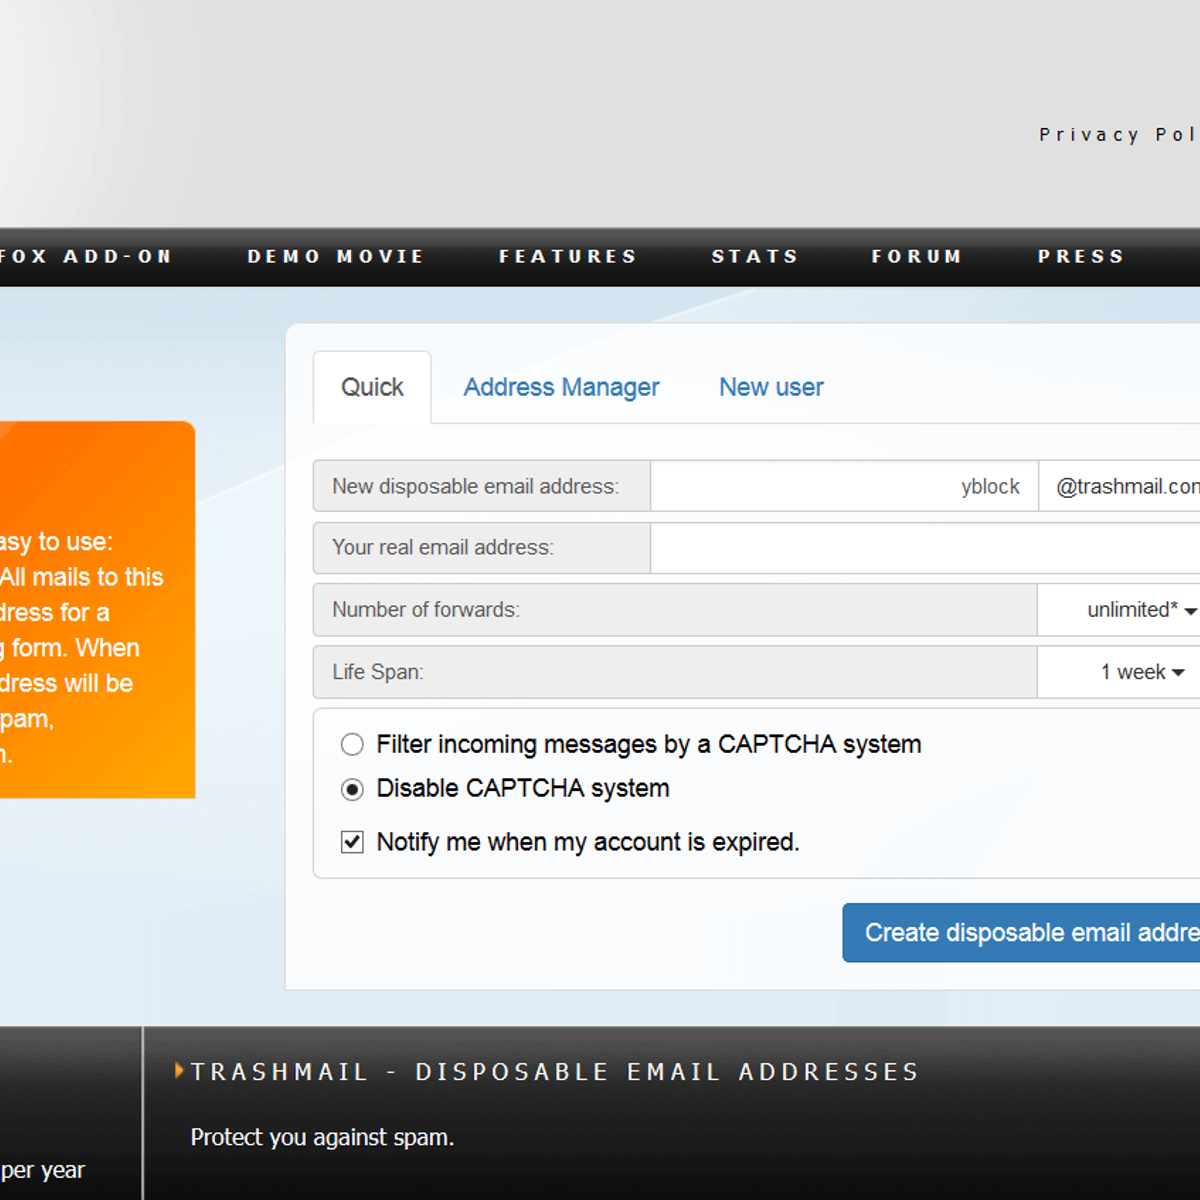
Task: Open the Demo Movie page
Action: 336,257
